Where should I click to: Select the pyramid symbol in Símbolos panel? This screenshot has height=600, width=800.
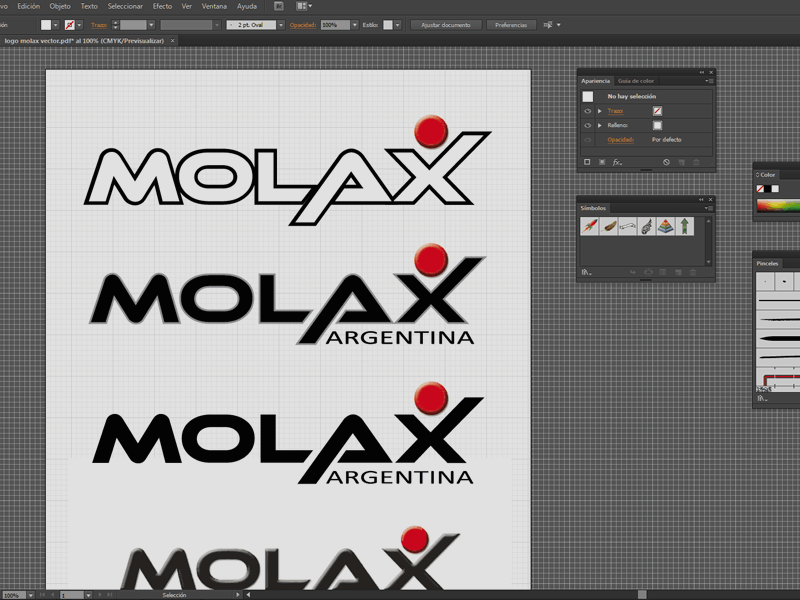click(664, 226)
